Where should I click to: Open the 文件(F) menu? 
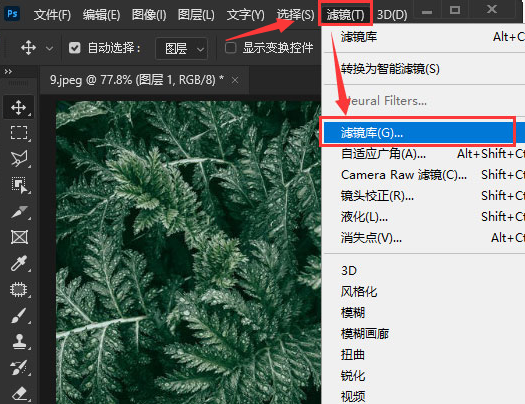[x=52, y=15]
